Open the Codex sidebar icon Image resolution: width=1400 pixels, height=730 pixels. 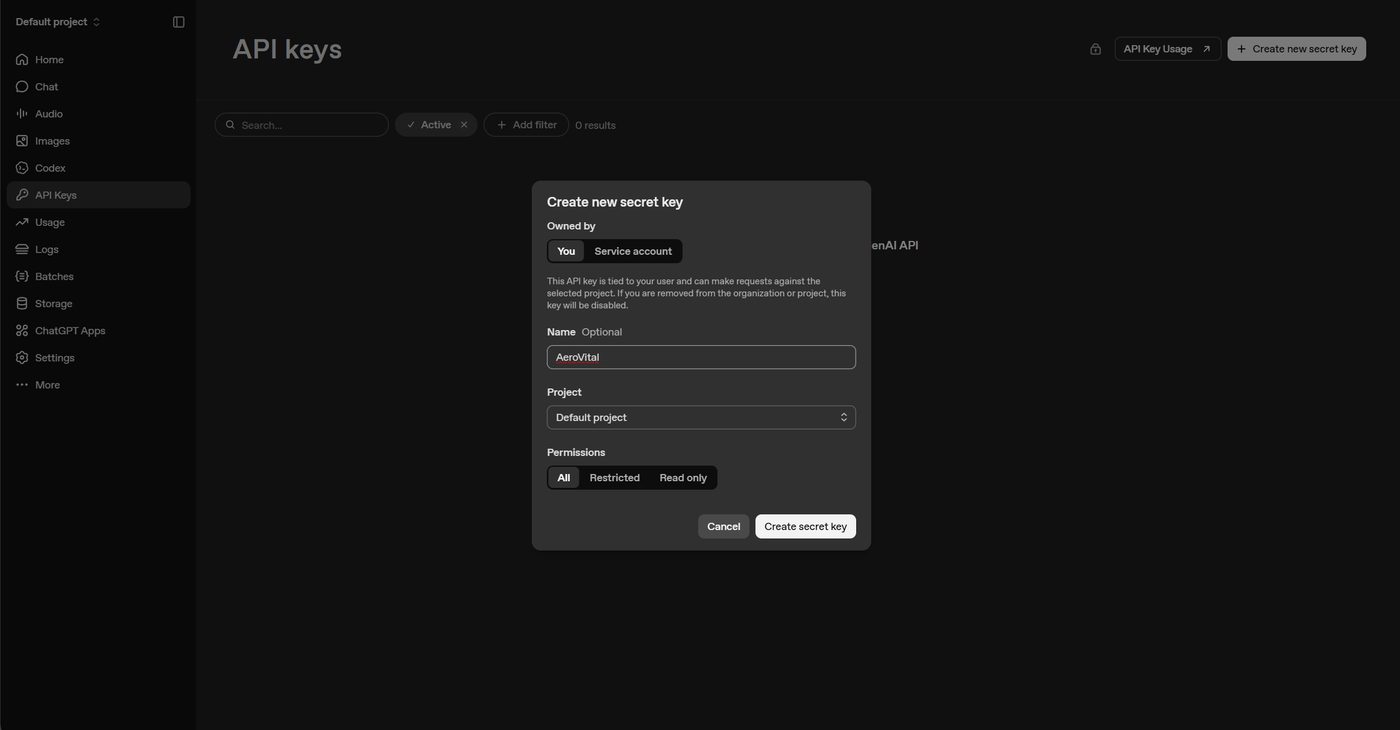[x=22, y=168]
